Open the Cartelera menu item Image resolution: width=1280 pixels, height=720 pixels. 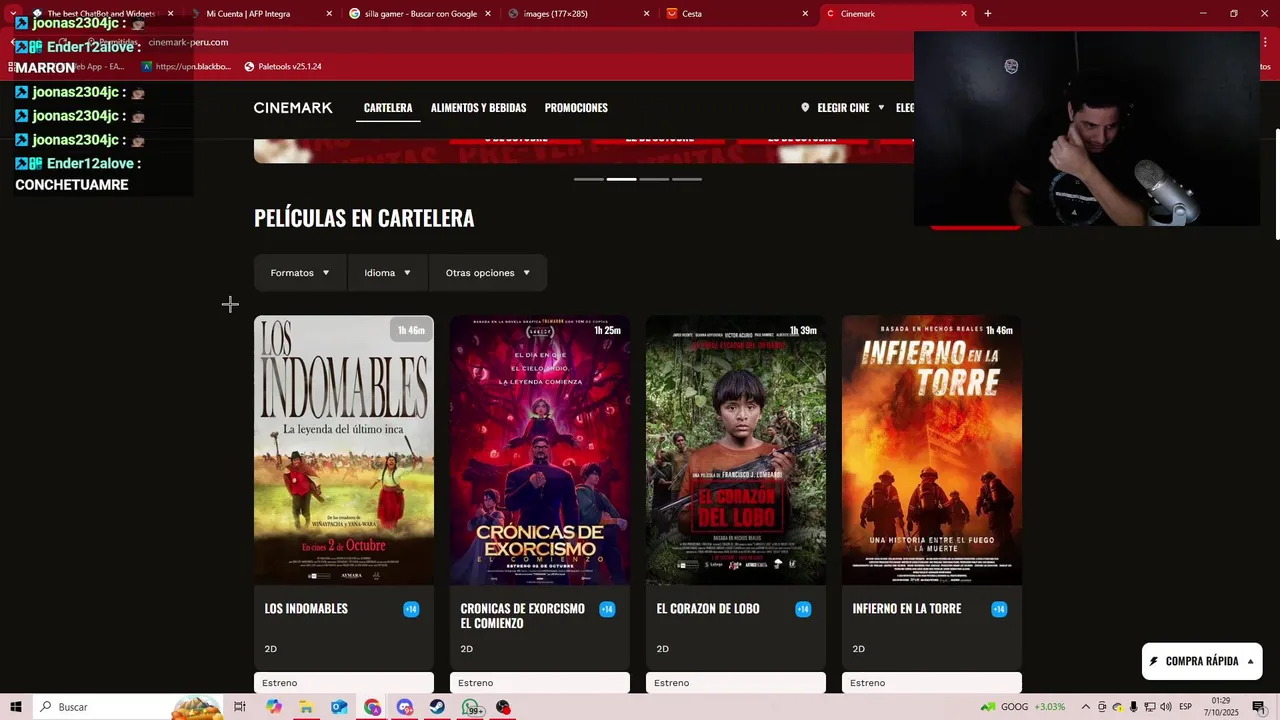(x=388, y=108)
